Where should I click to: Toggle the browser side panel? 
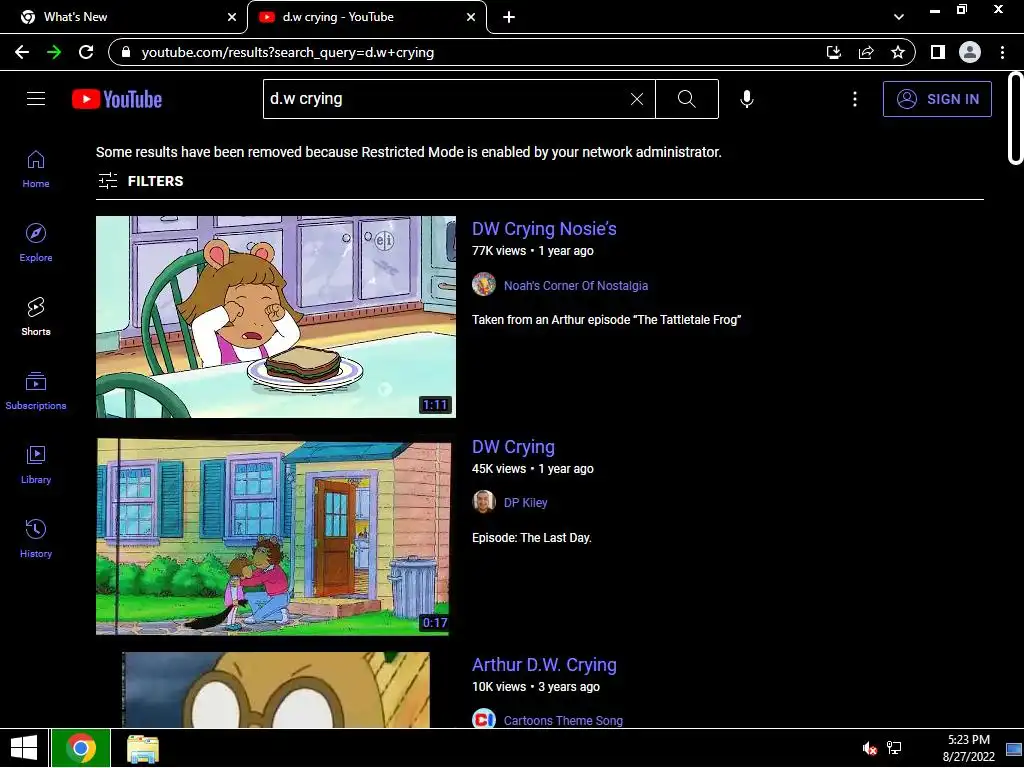coord(938,52)
